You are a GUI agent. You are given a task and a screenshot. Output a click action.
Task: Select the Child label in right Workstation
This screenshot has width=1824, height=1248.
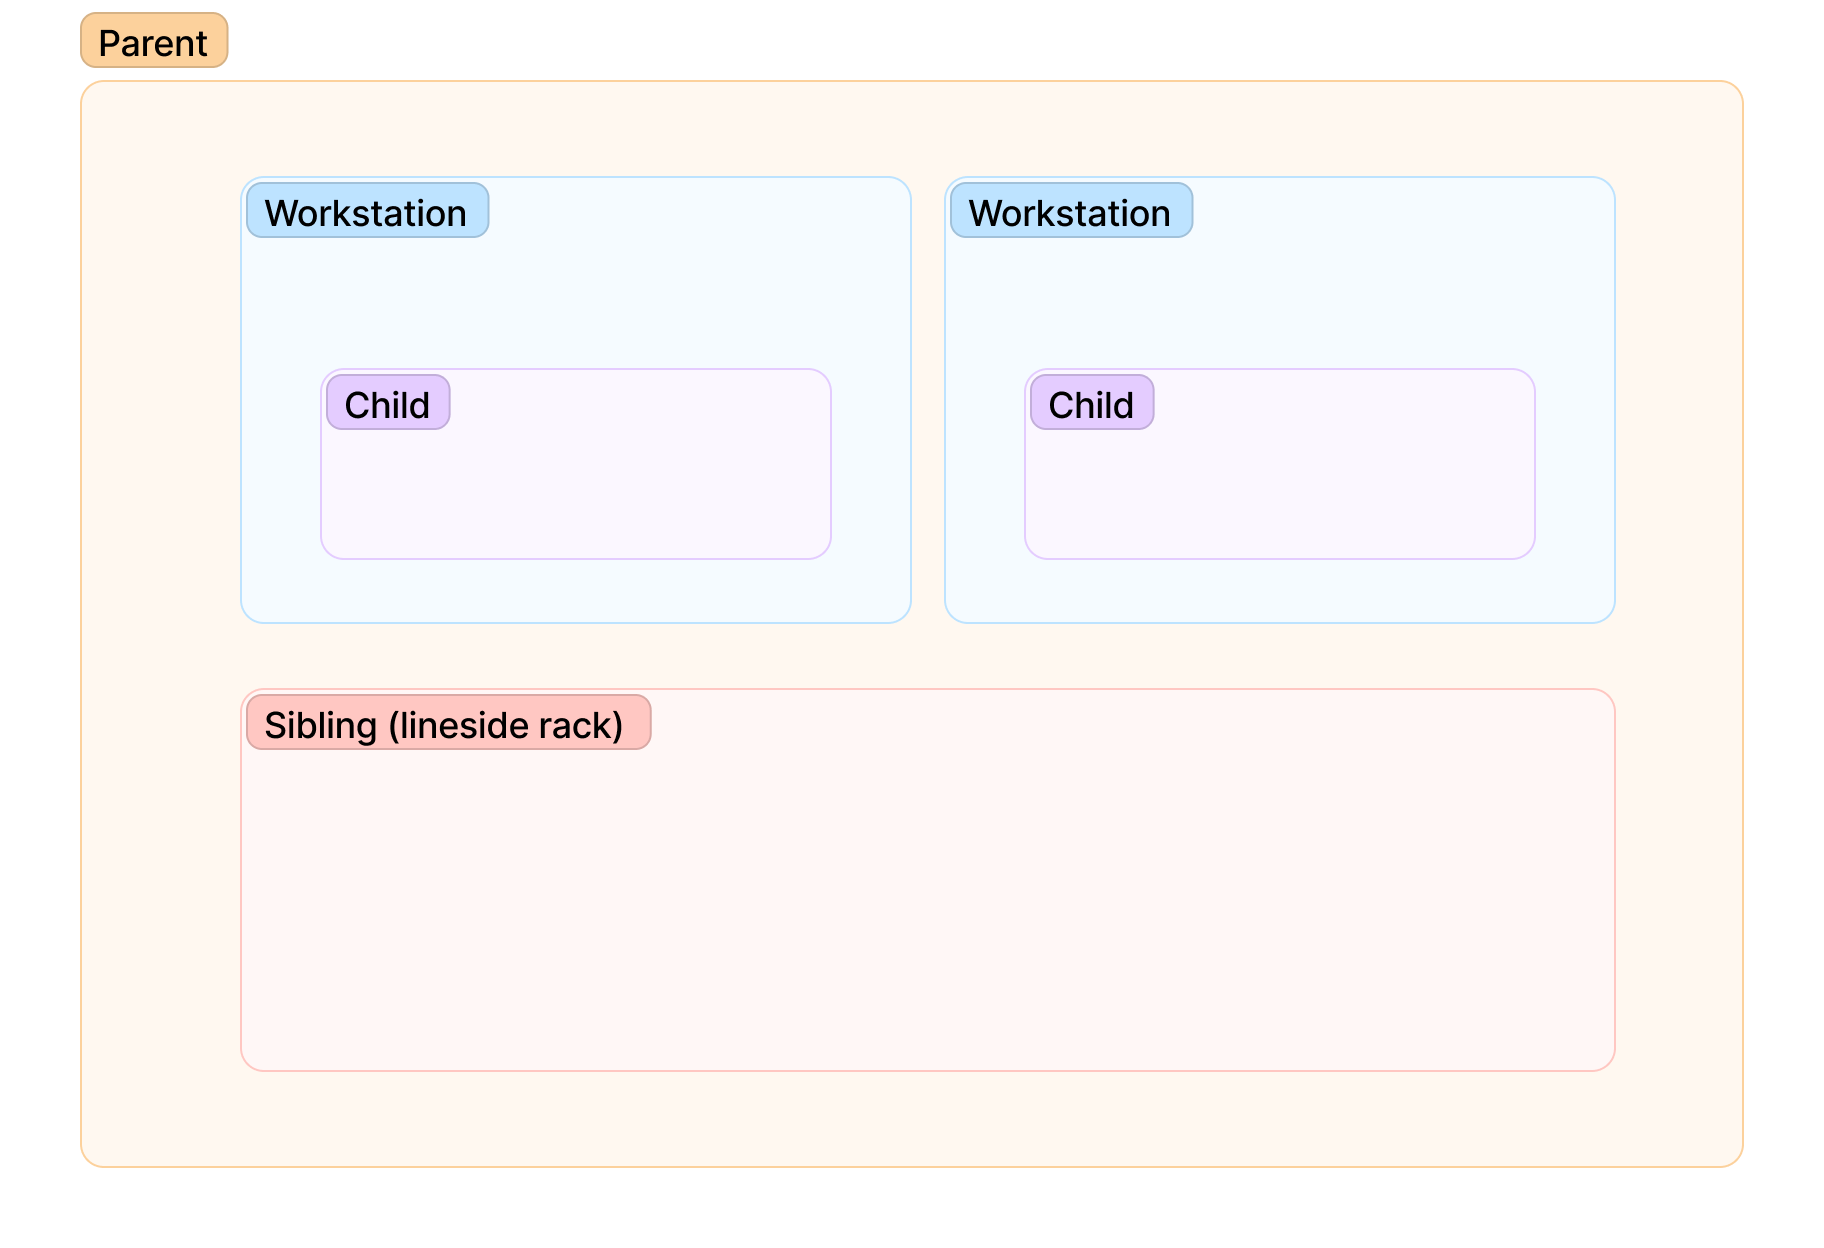(1092, 402)
